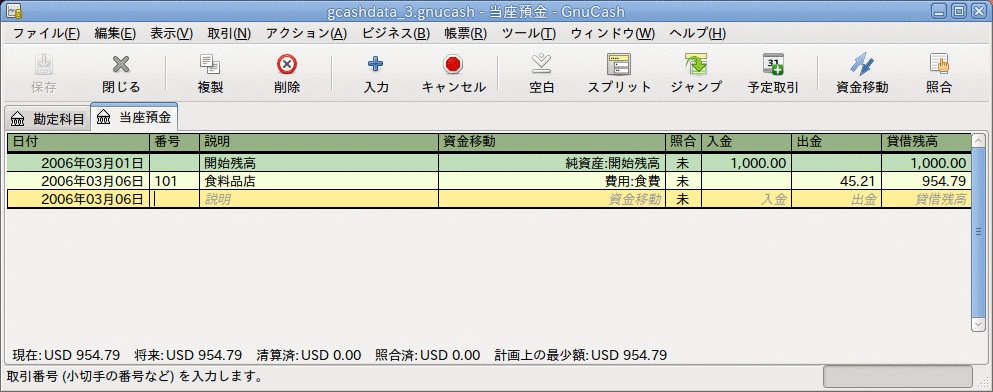993x392 pixels.
Task: Select the 1,000.00 deposit amount cell
Action: (747, 163)
